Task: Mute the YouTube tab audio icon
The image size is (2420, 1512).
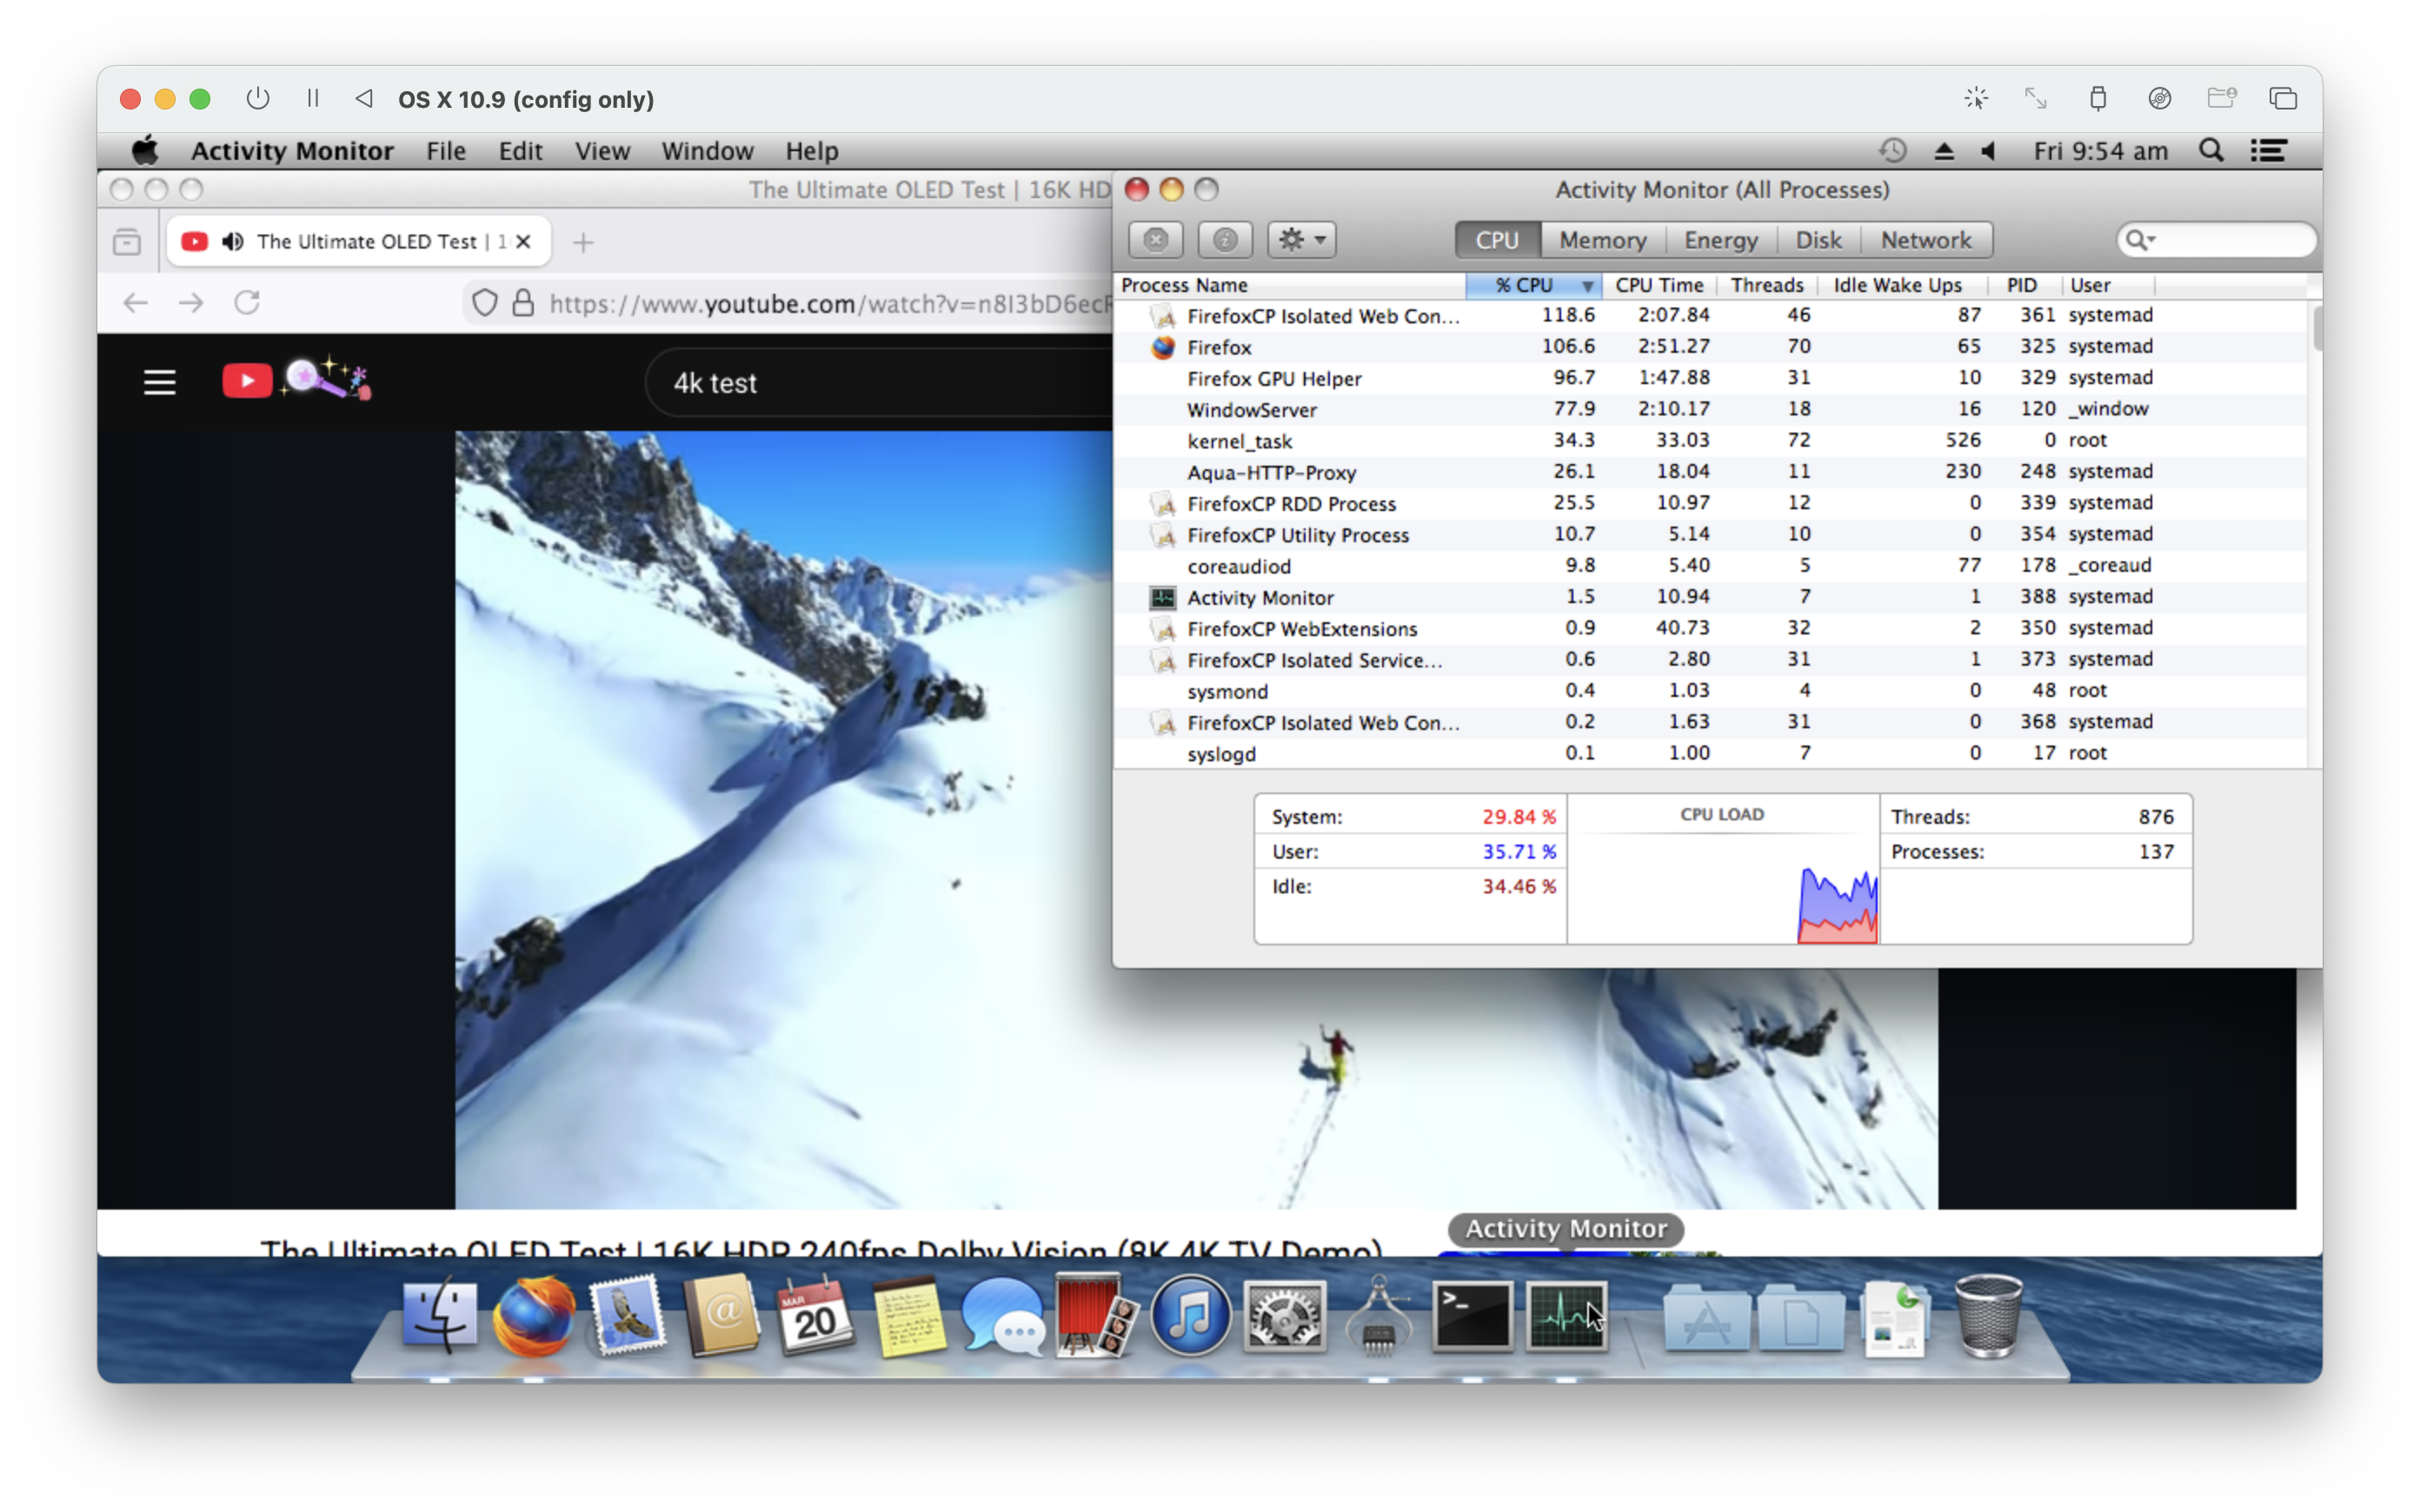Action: coord(233,241)
